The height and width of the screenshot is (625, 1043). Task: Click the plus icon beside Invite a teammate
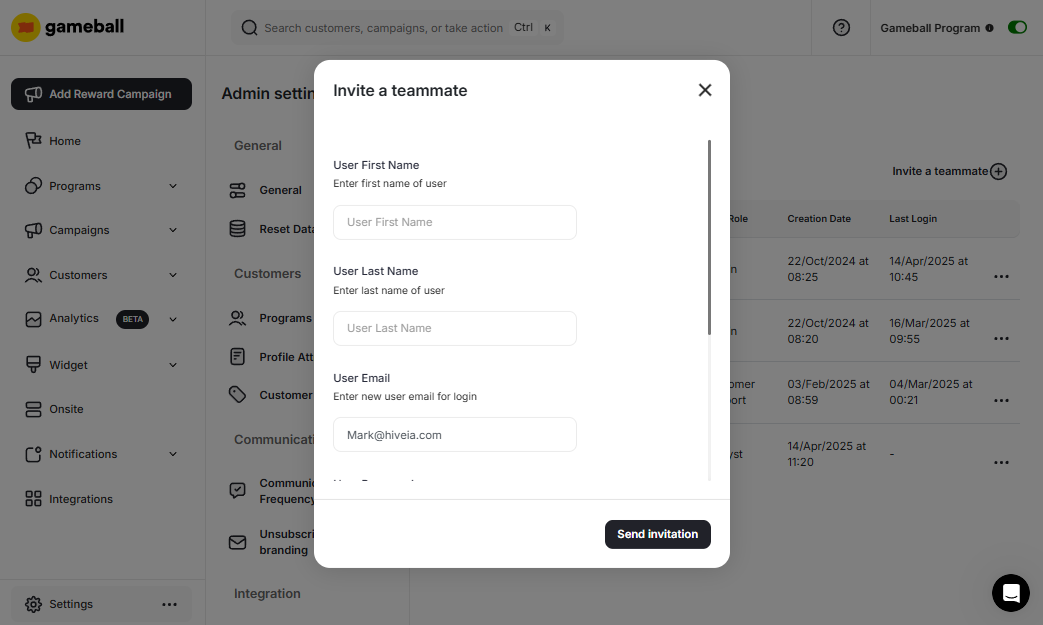click(x=998, y=171)
